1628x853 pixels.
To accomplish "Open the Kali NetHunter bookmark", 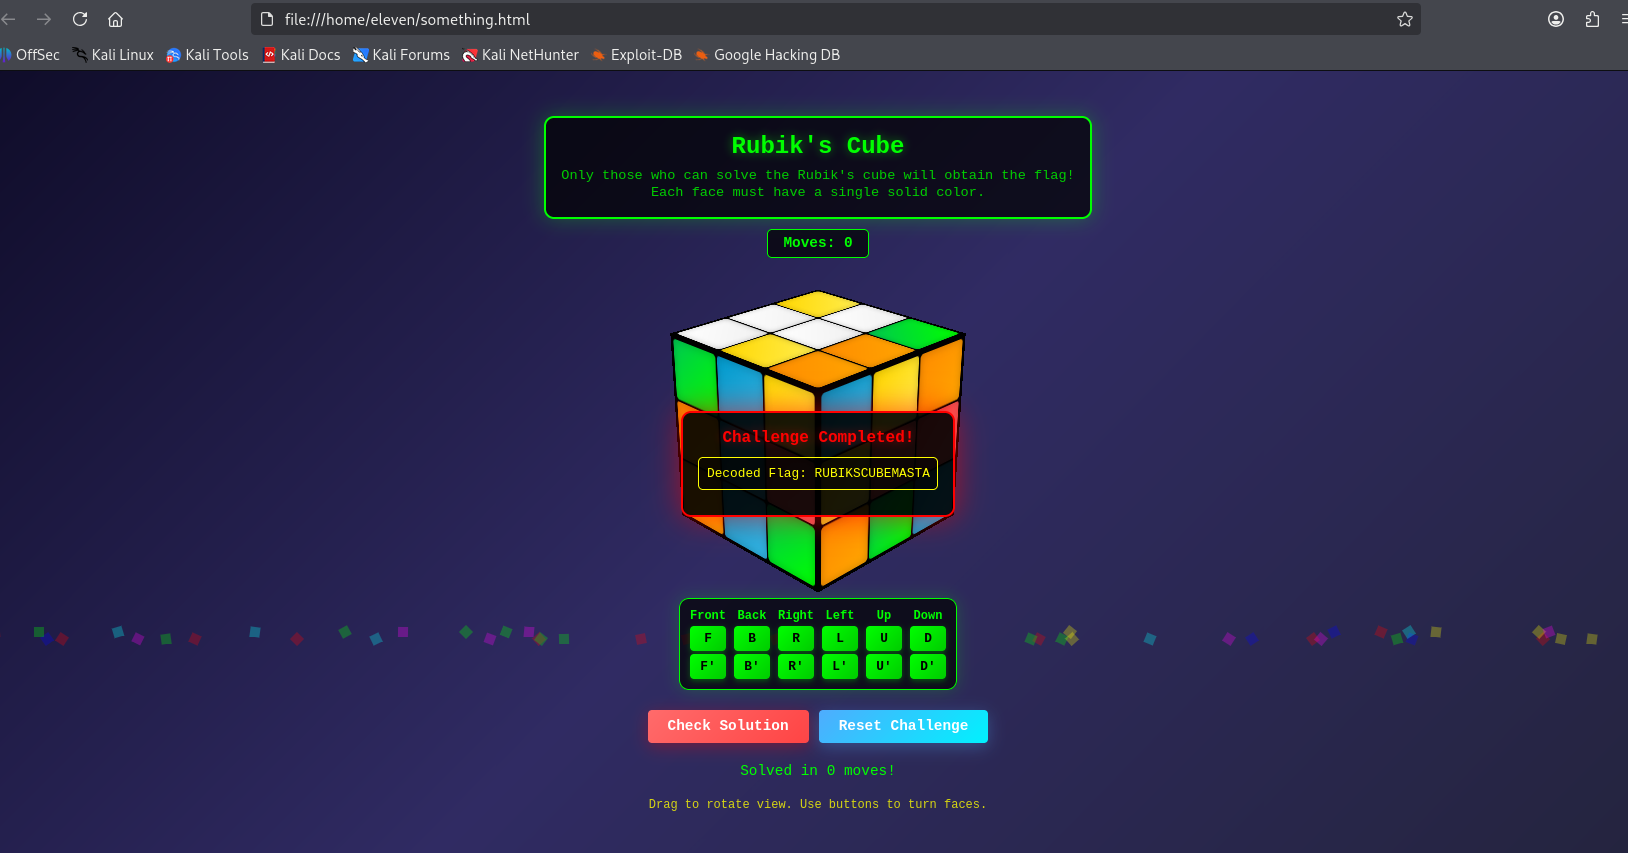I will pos(521,55).
